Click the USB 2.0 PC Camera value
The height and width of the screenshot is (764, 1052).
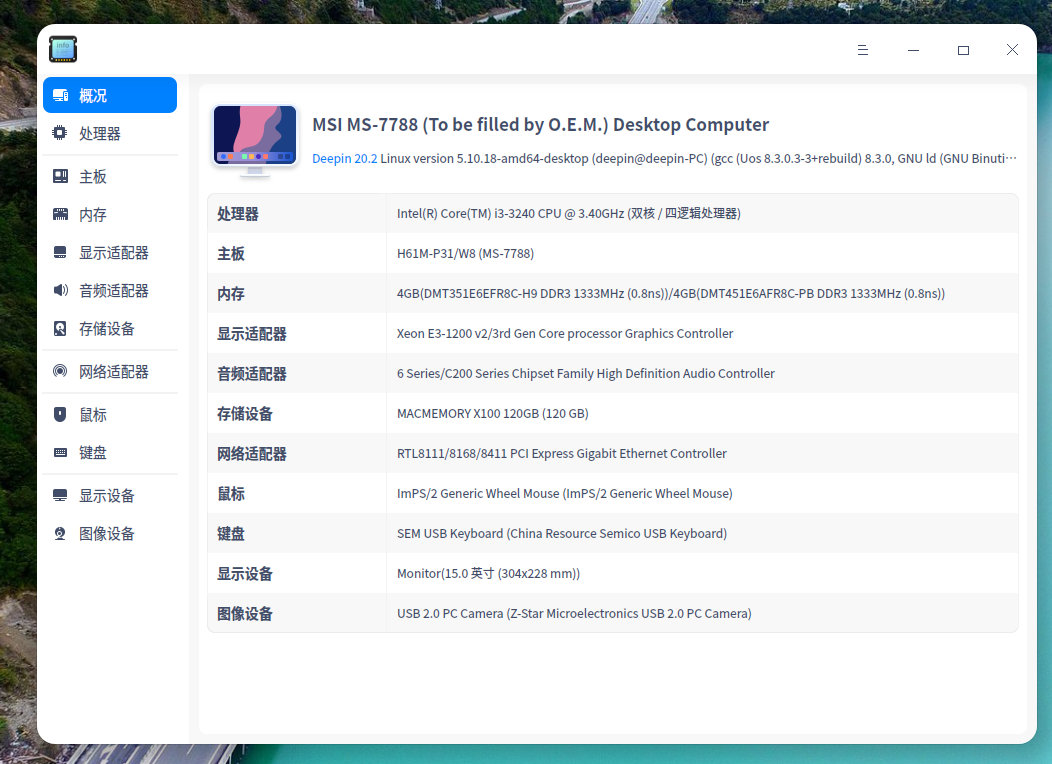coord(574,613)
